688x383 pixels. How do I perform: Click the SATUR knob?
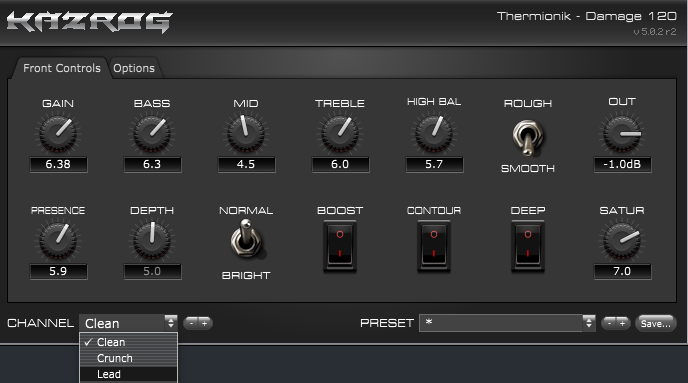[622, 240]
